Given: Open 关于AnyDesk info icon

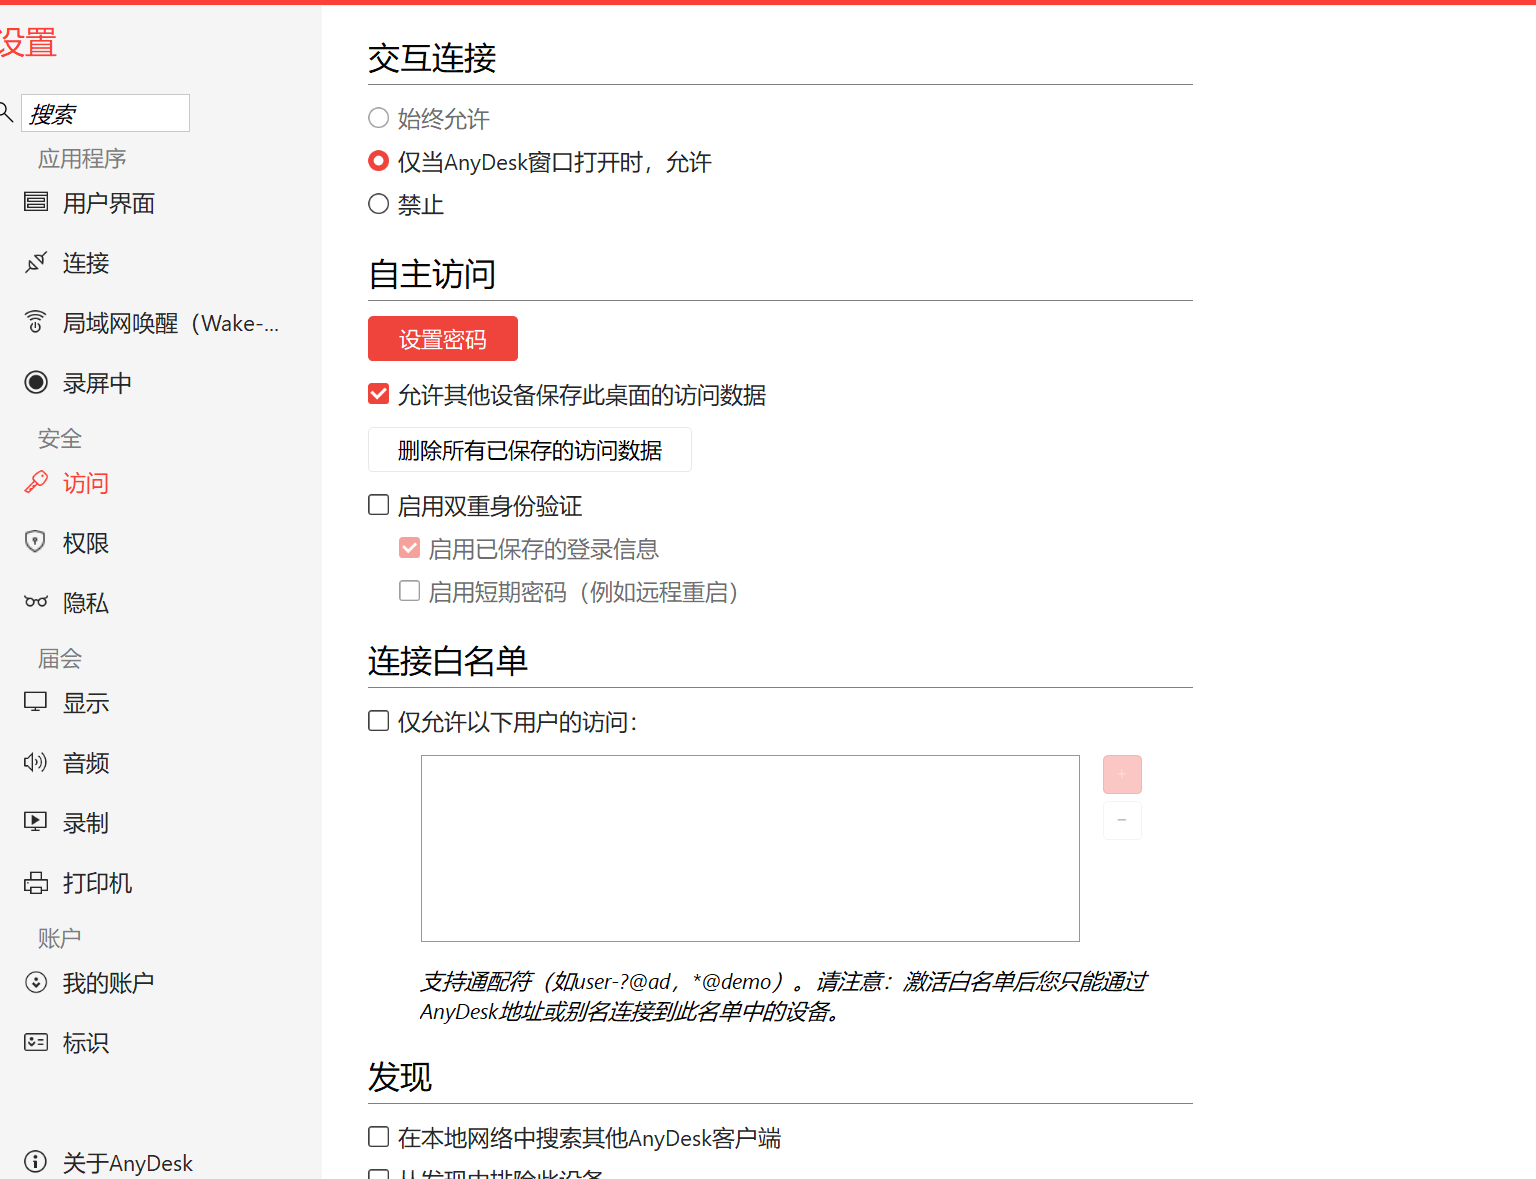Looking at the screenshot, I should click(36, 1161).
